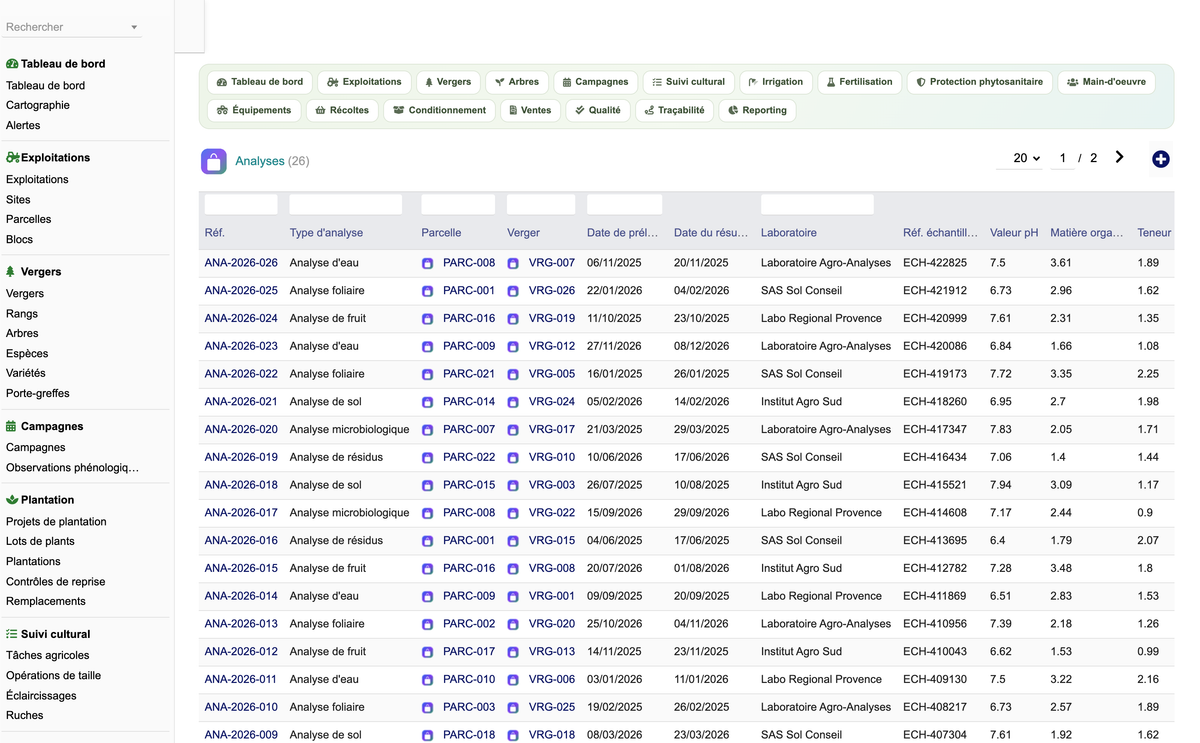Open the Tableau de bord top tab
The width and height of the screenshot is (1200, 743).
(x=260, y=82)
